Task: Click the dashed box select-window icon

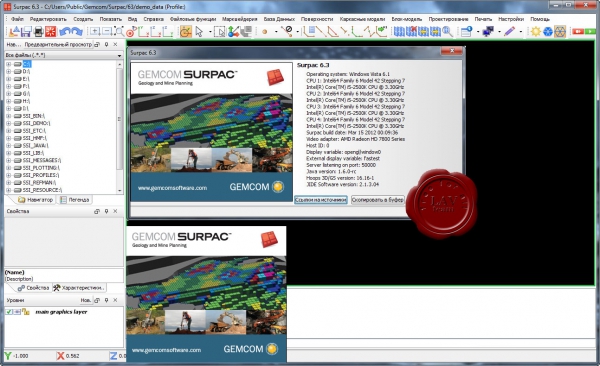Action: pos(220,31)
